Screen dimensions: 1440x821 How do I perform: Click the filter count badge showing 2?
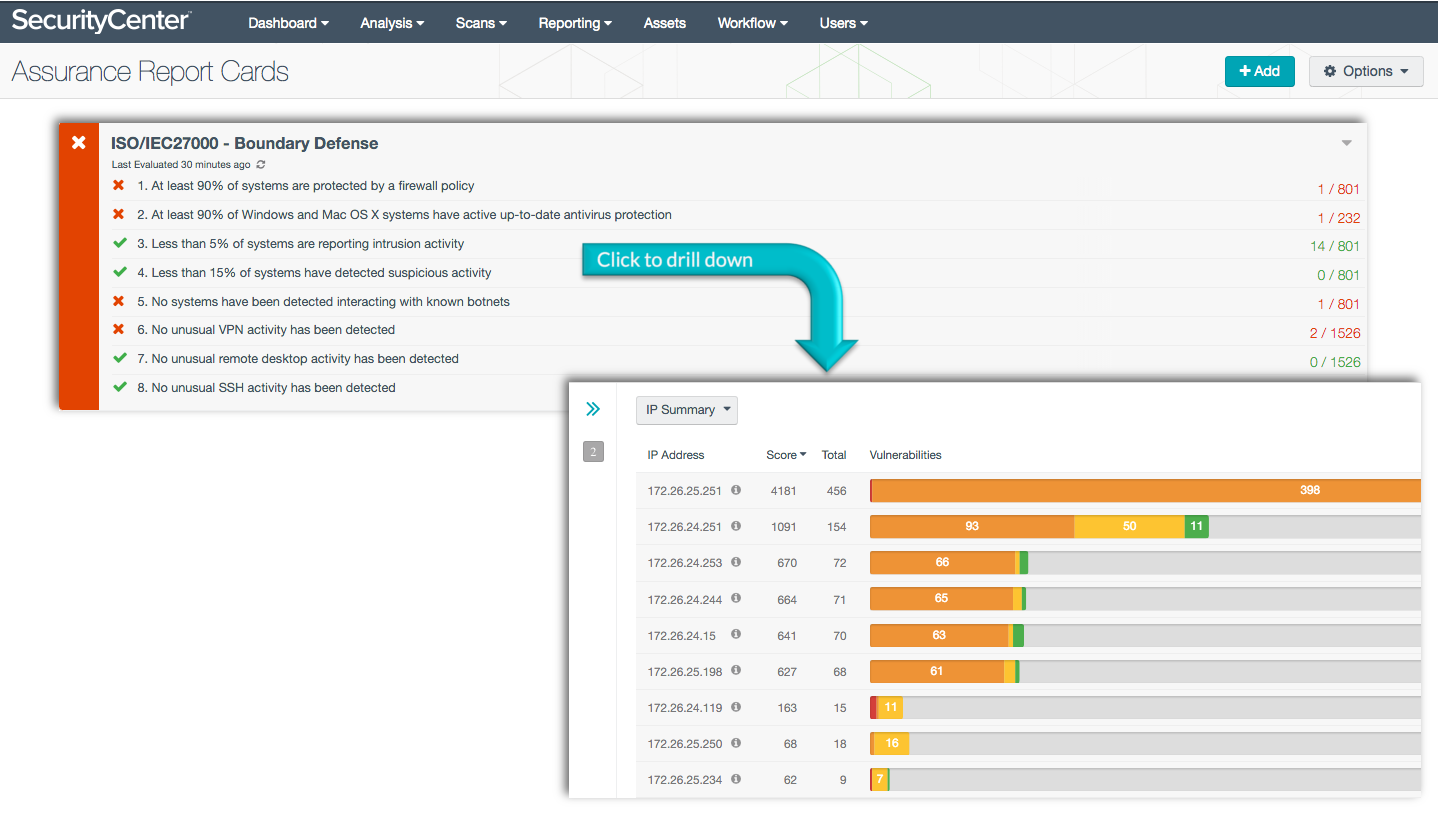pos(593,453)
